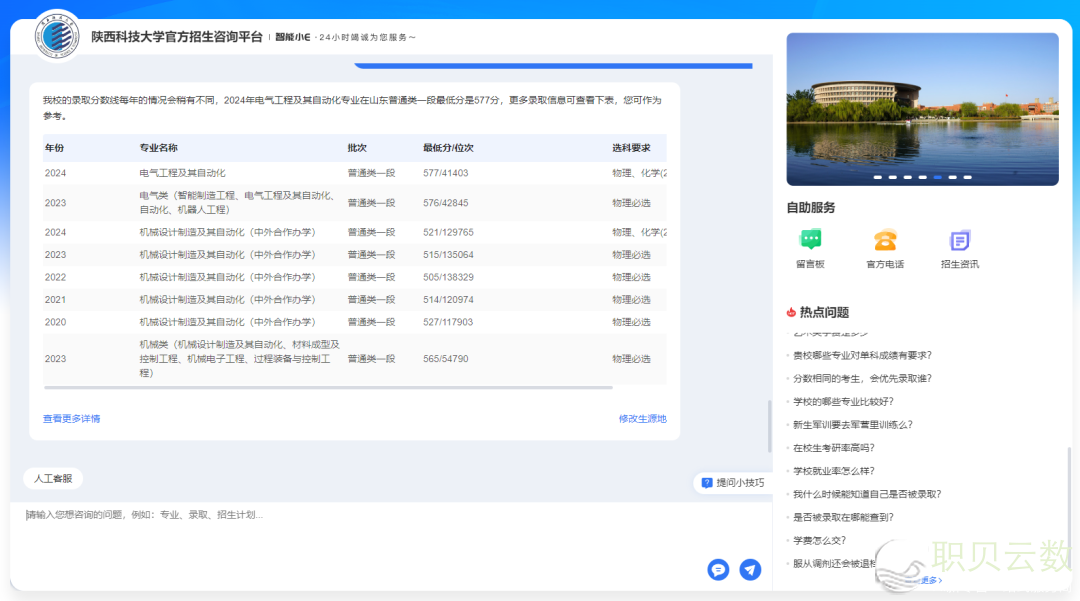Open the 留言板 message board icon
The width and height of the screenshot is (1080, 601).
(811, 240)
